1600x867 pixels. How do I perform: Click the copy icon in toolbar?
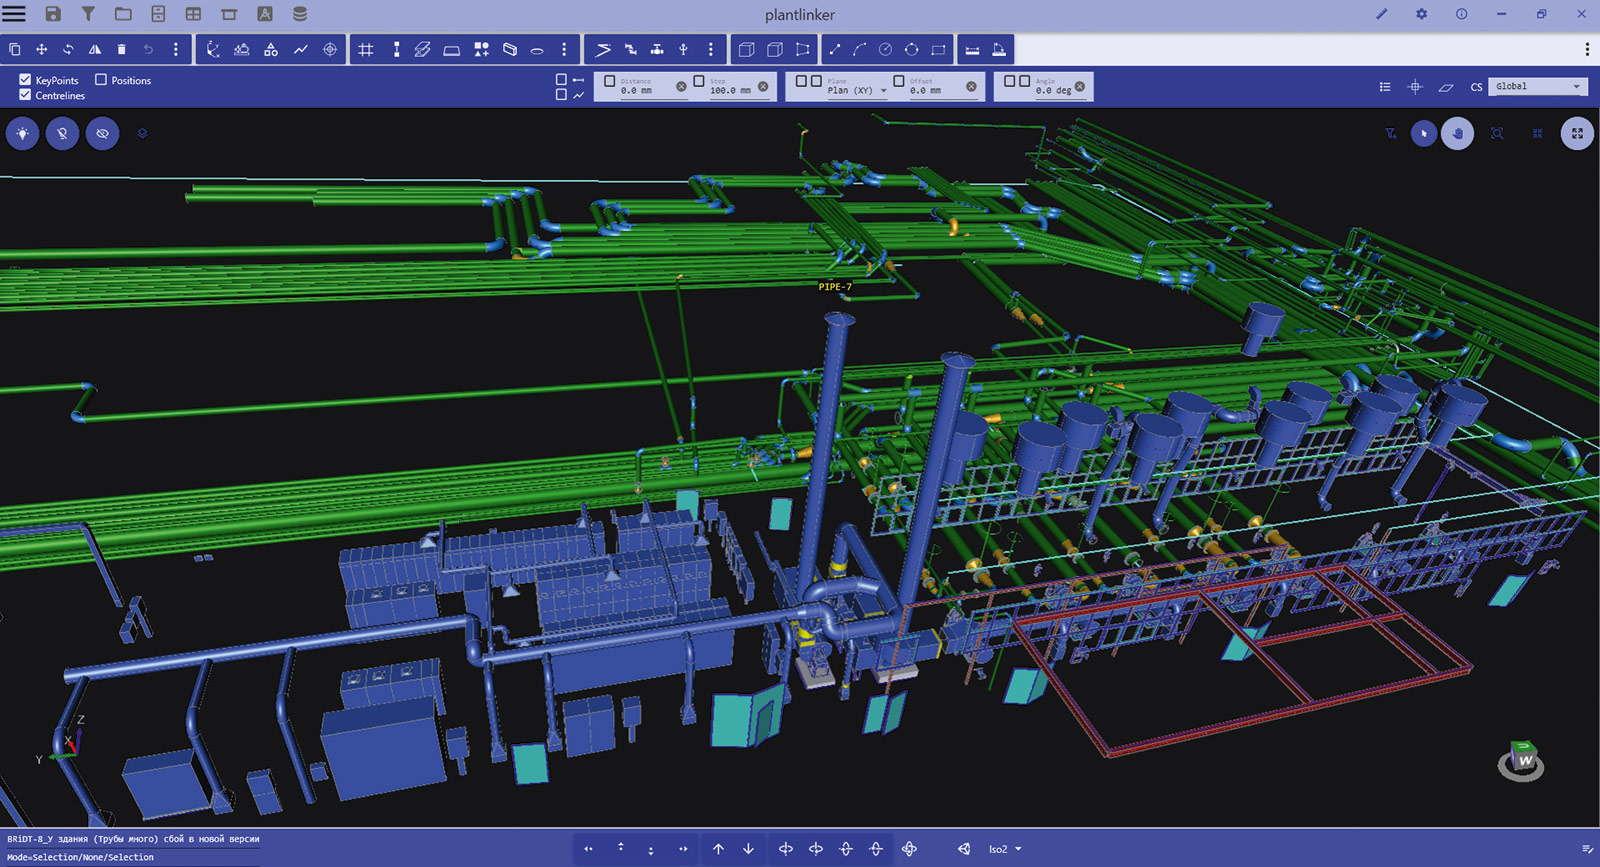point(15,49)
